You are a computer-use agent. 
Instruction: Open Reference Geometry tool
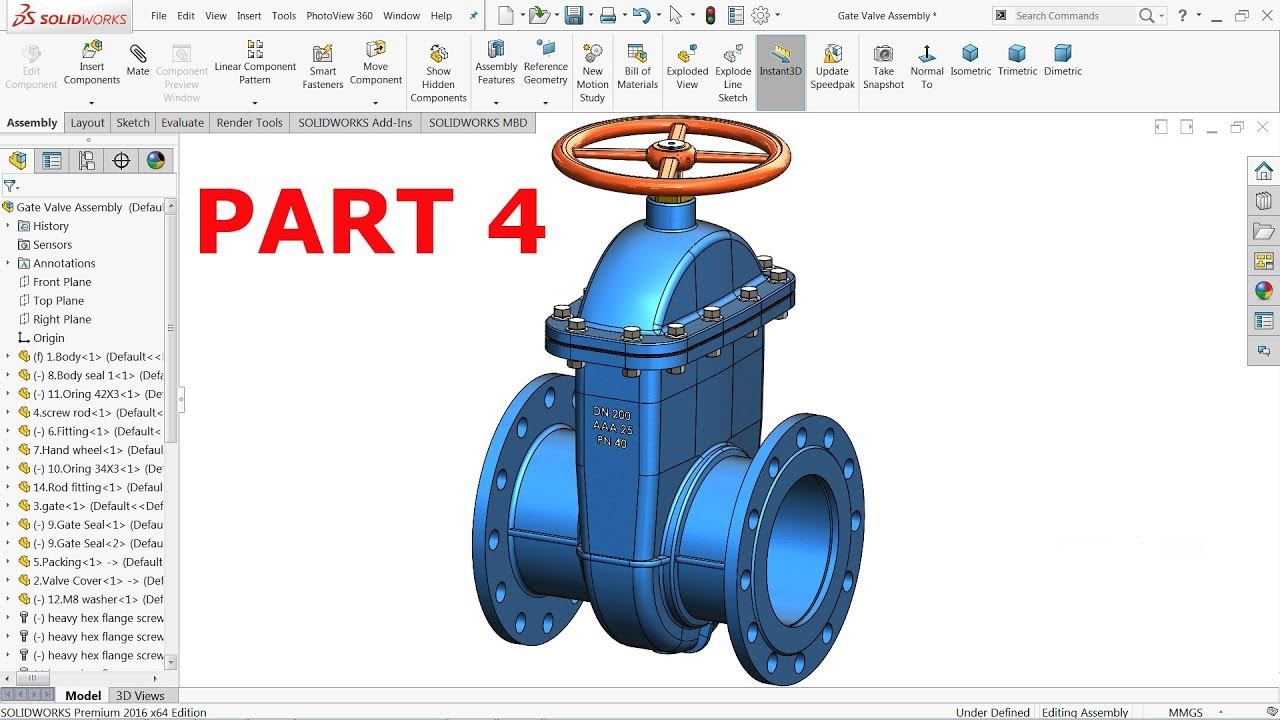tap(546, 62)
